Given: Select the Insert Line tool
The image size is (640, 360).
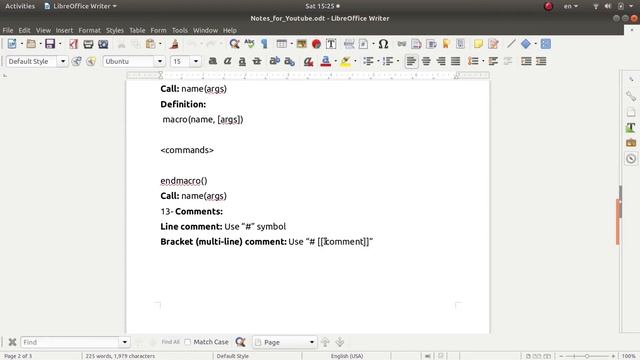Looking at the screenshot, I should pos(511,44).
